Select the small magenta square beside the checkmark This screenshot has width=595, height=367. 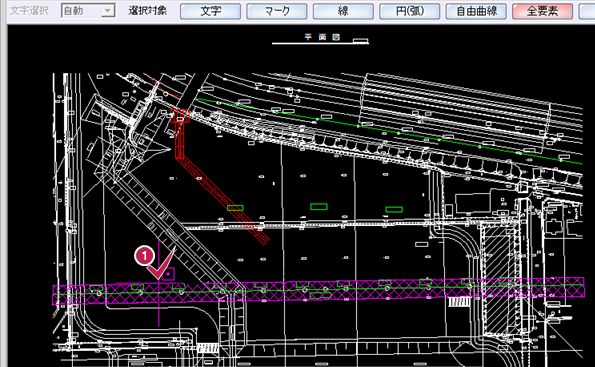coord(168,274)
